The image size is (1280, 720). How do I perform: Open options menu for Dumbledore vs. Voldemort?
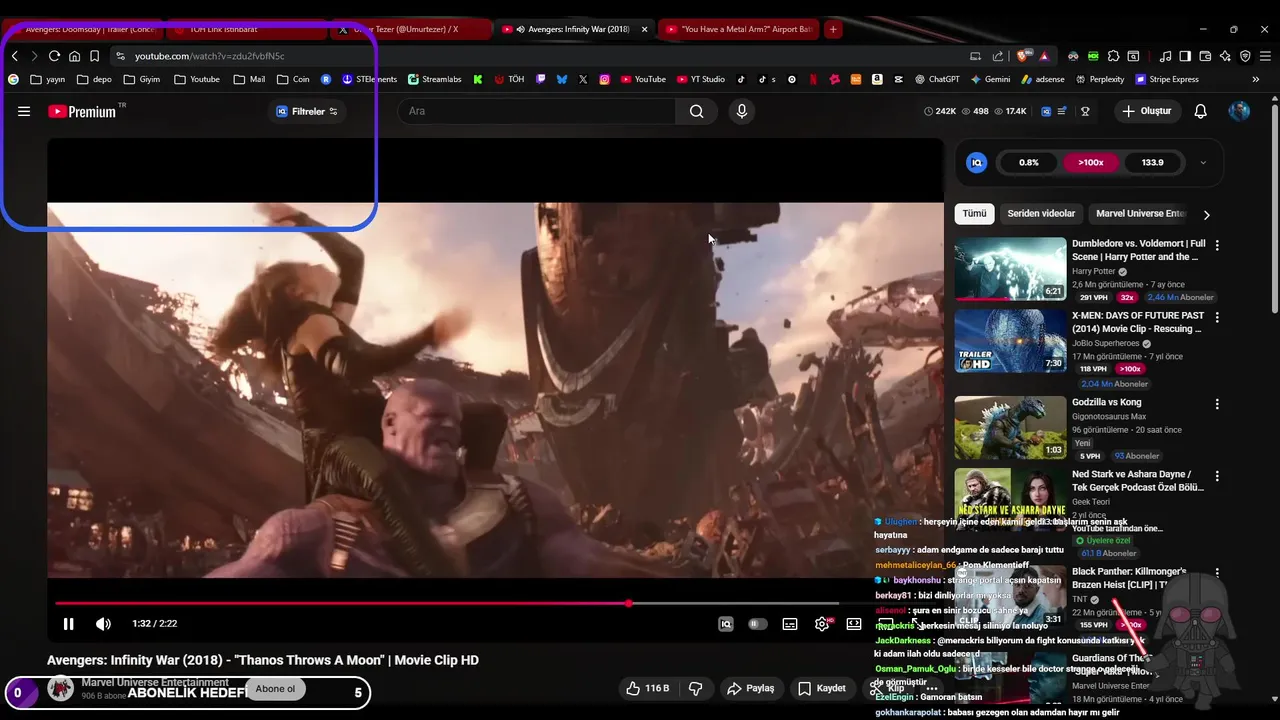[x=1217, y=245]
